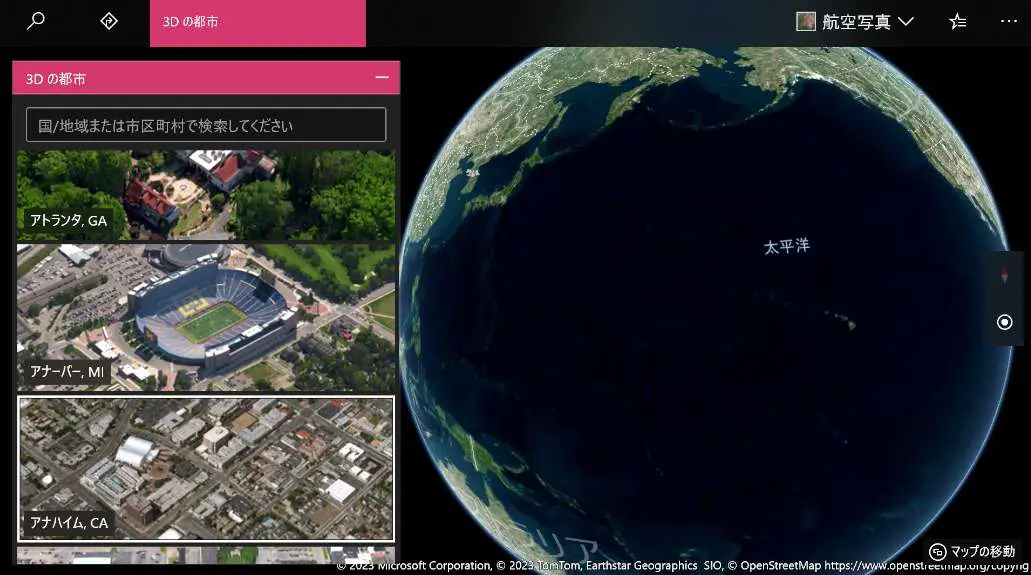The height and width of the screenshot is (575, 1031).
Task: Open the directions route icon
Action: coord(108,21)
